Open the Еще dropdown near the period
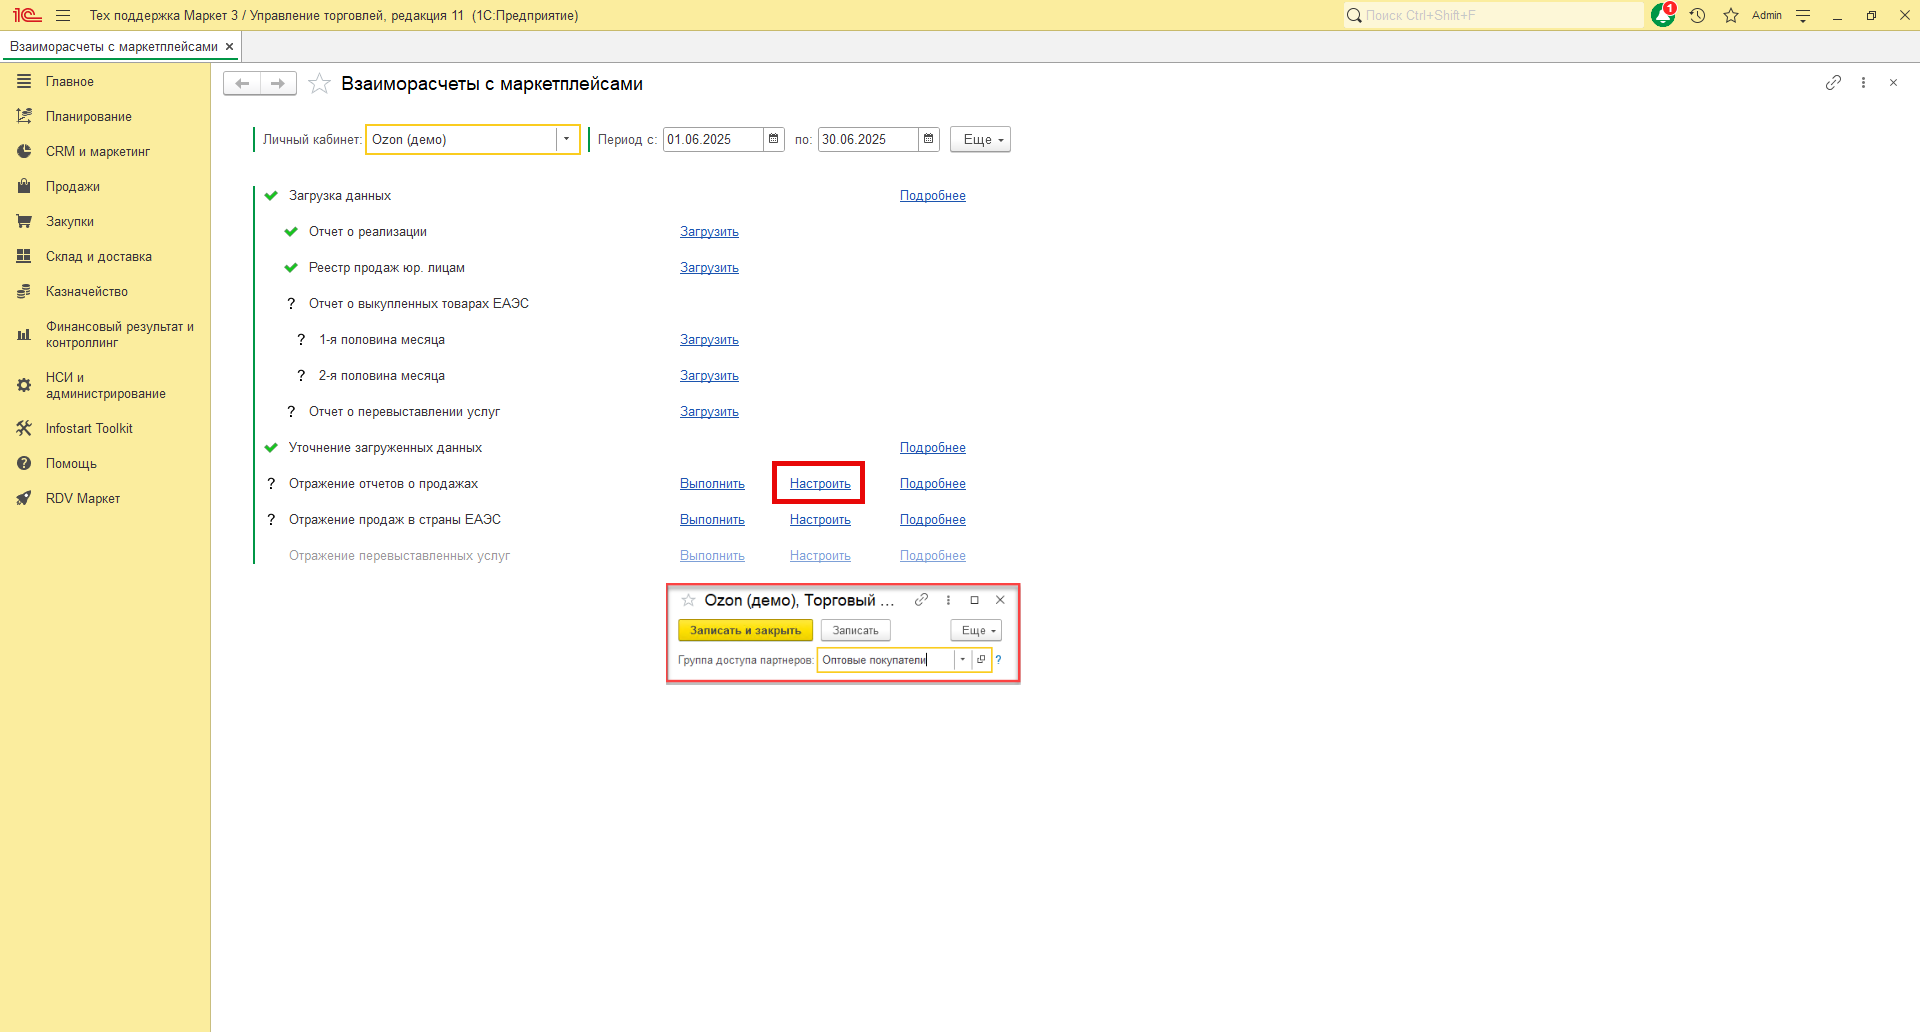Image resolution: width=1920 pixels, height=1032 pixels. 980,139
